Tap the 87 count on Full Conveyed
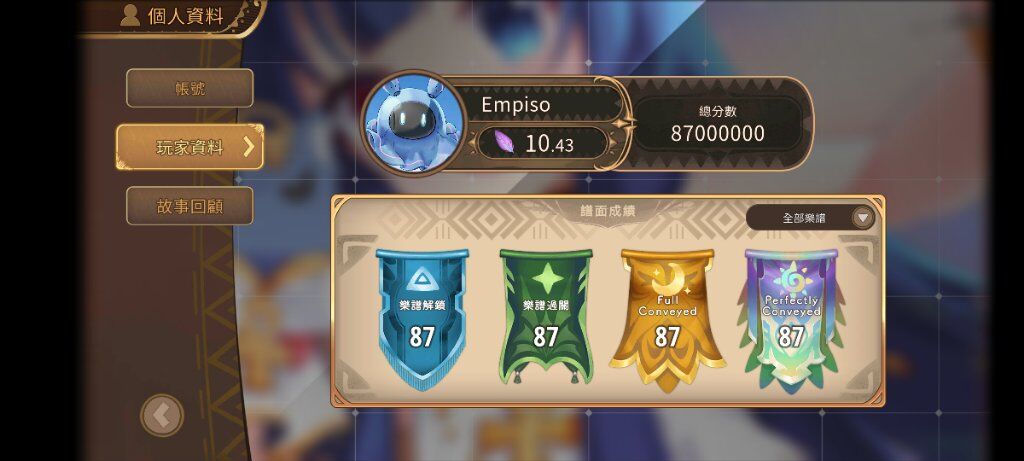The image size is (1024, 461). (667, 337)
